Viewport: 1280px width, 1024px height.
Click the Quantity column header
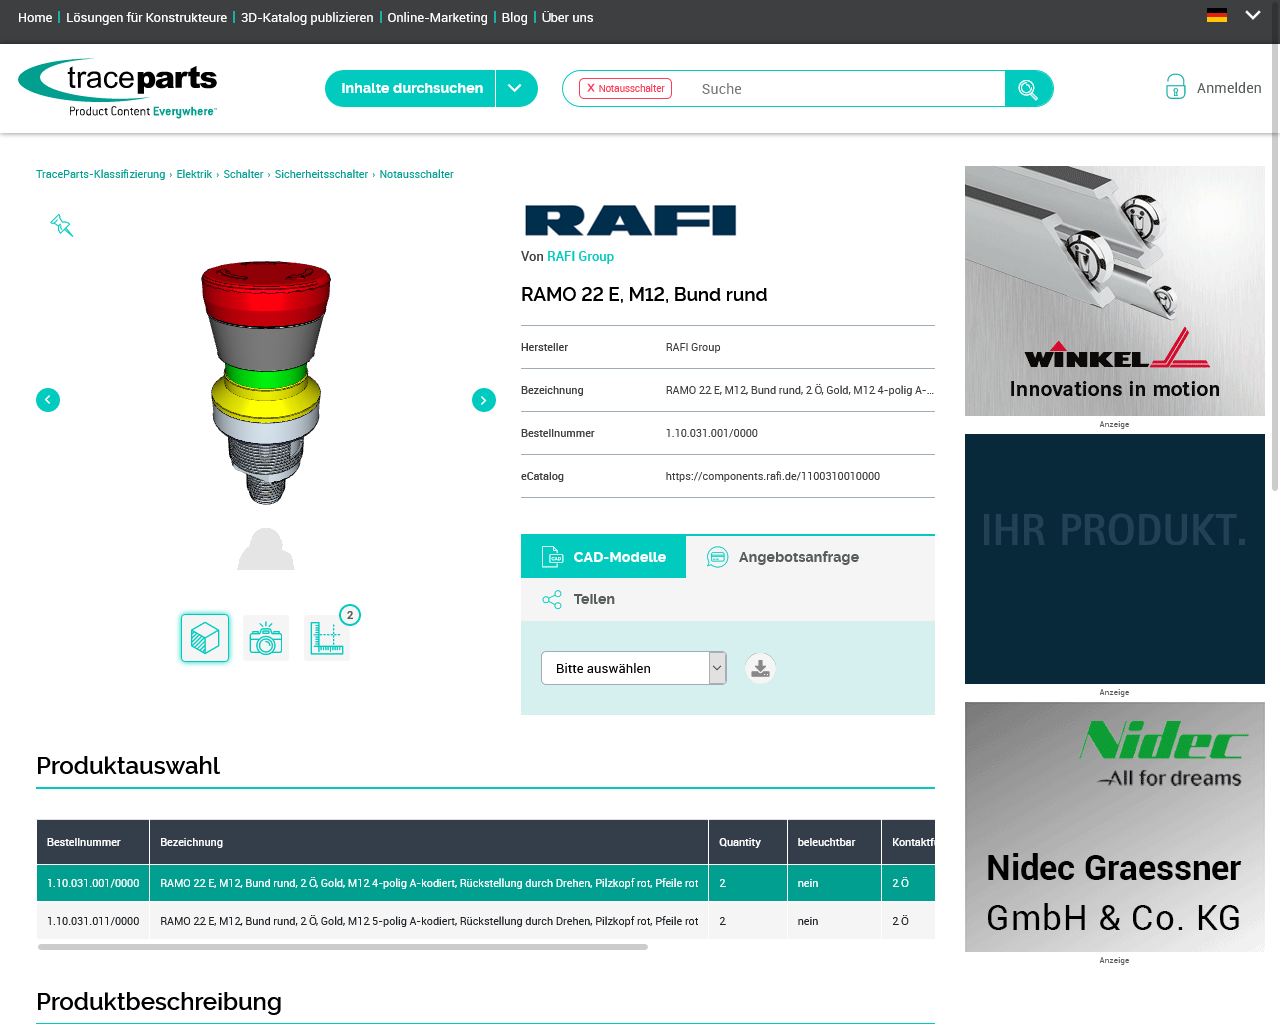click(x=748, y=842)
